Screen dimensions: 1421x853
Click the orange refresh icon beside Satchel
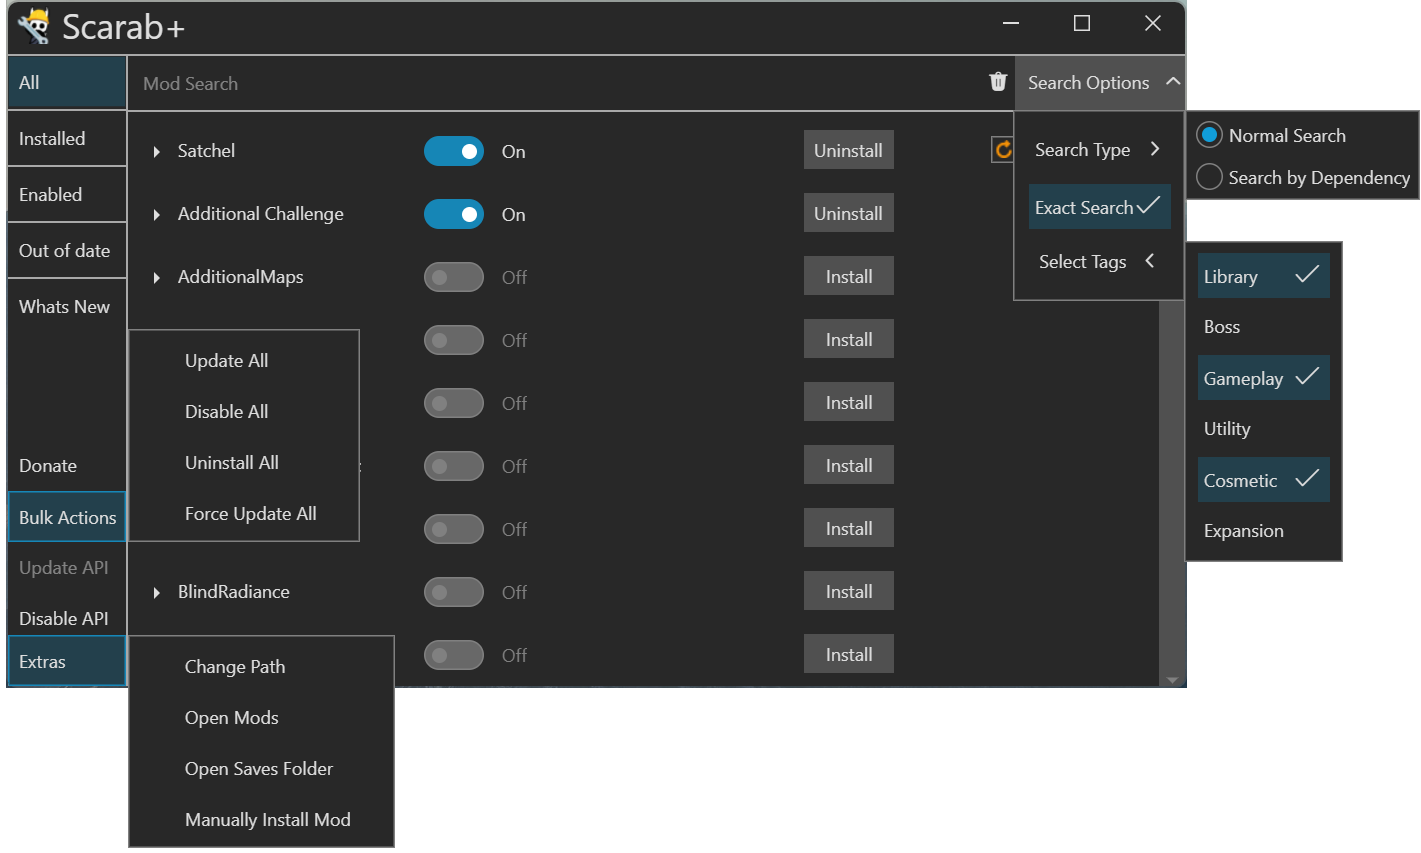(1003, 149)
